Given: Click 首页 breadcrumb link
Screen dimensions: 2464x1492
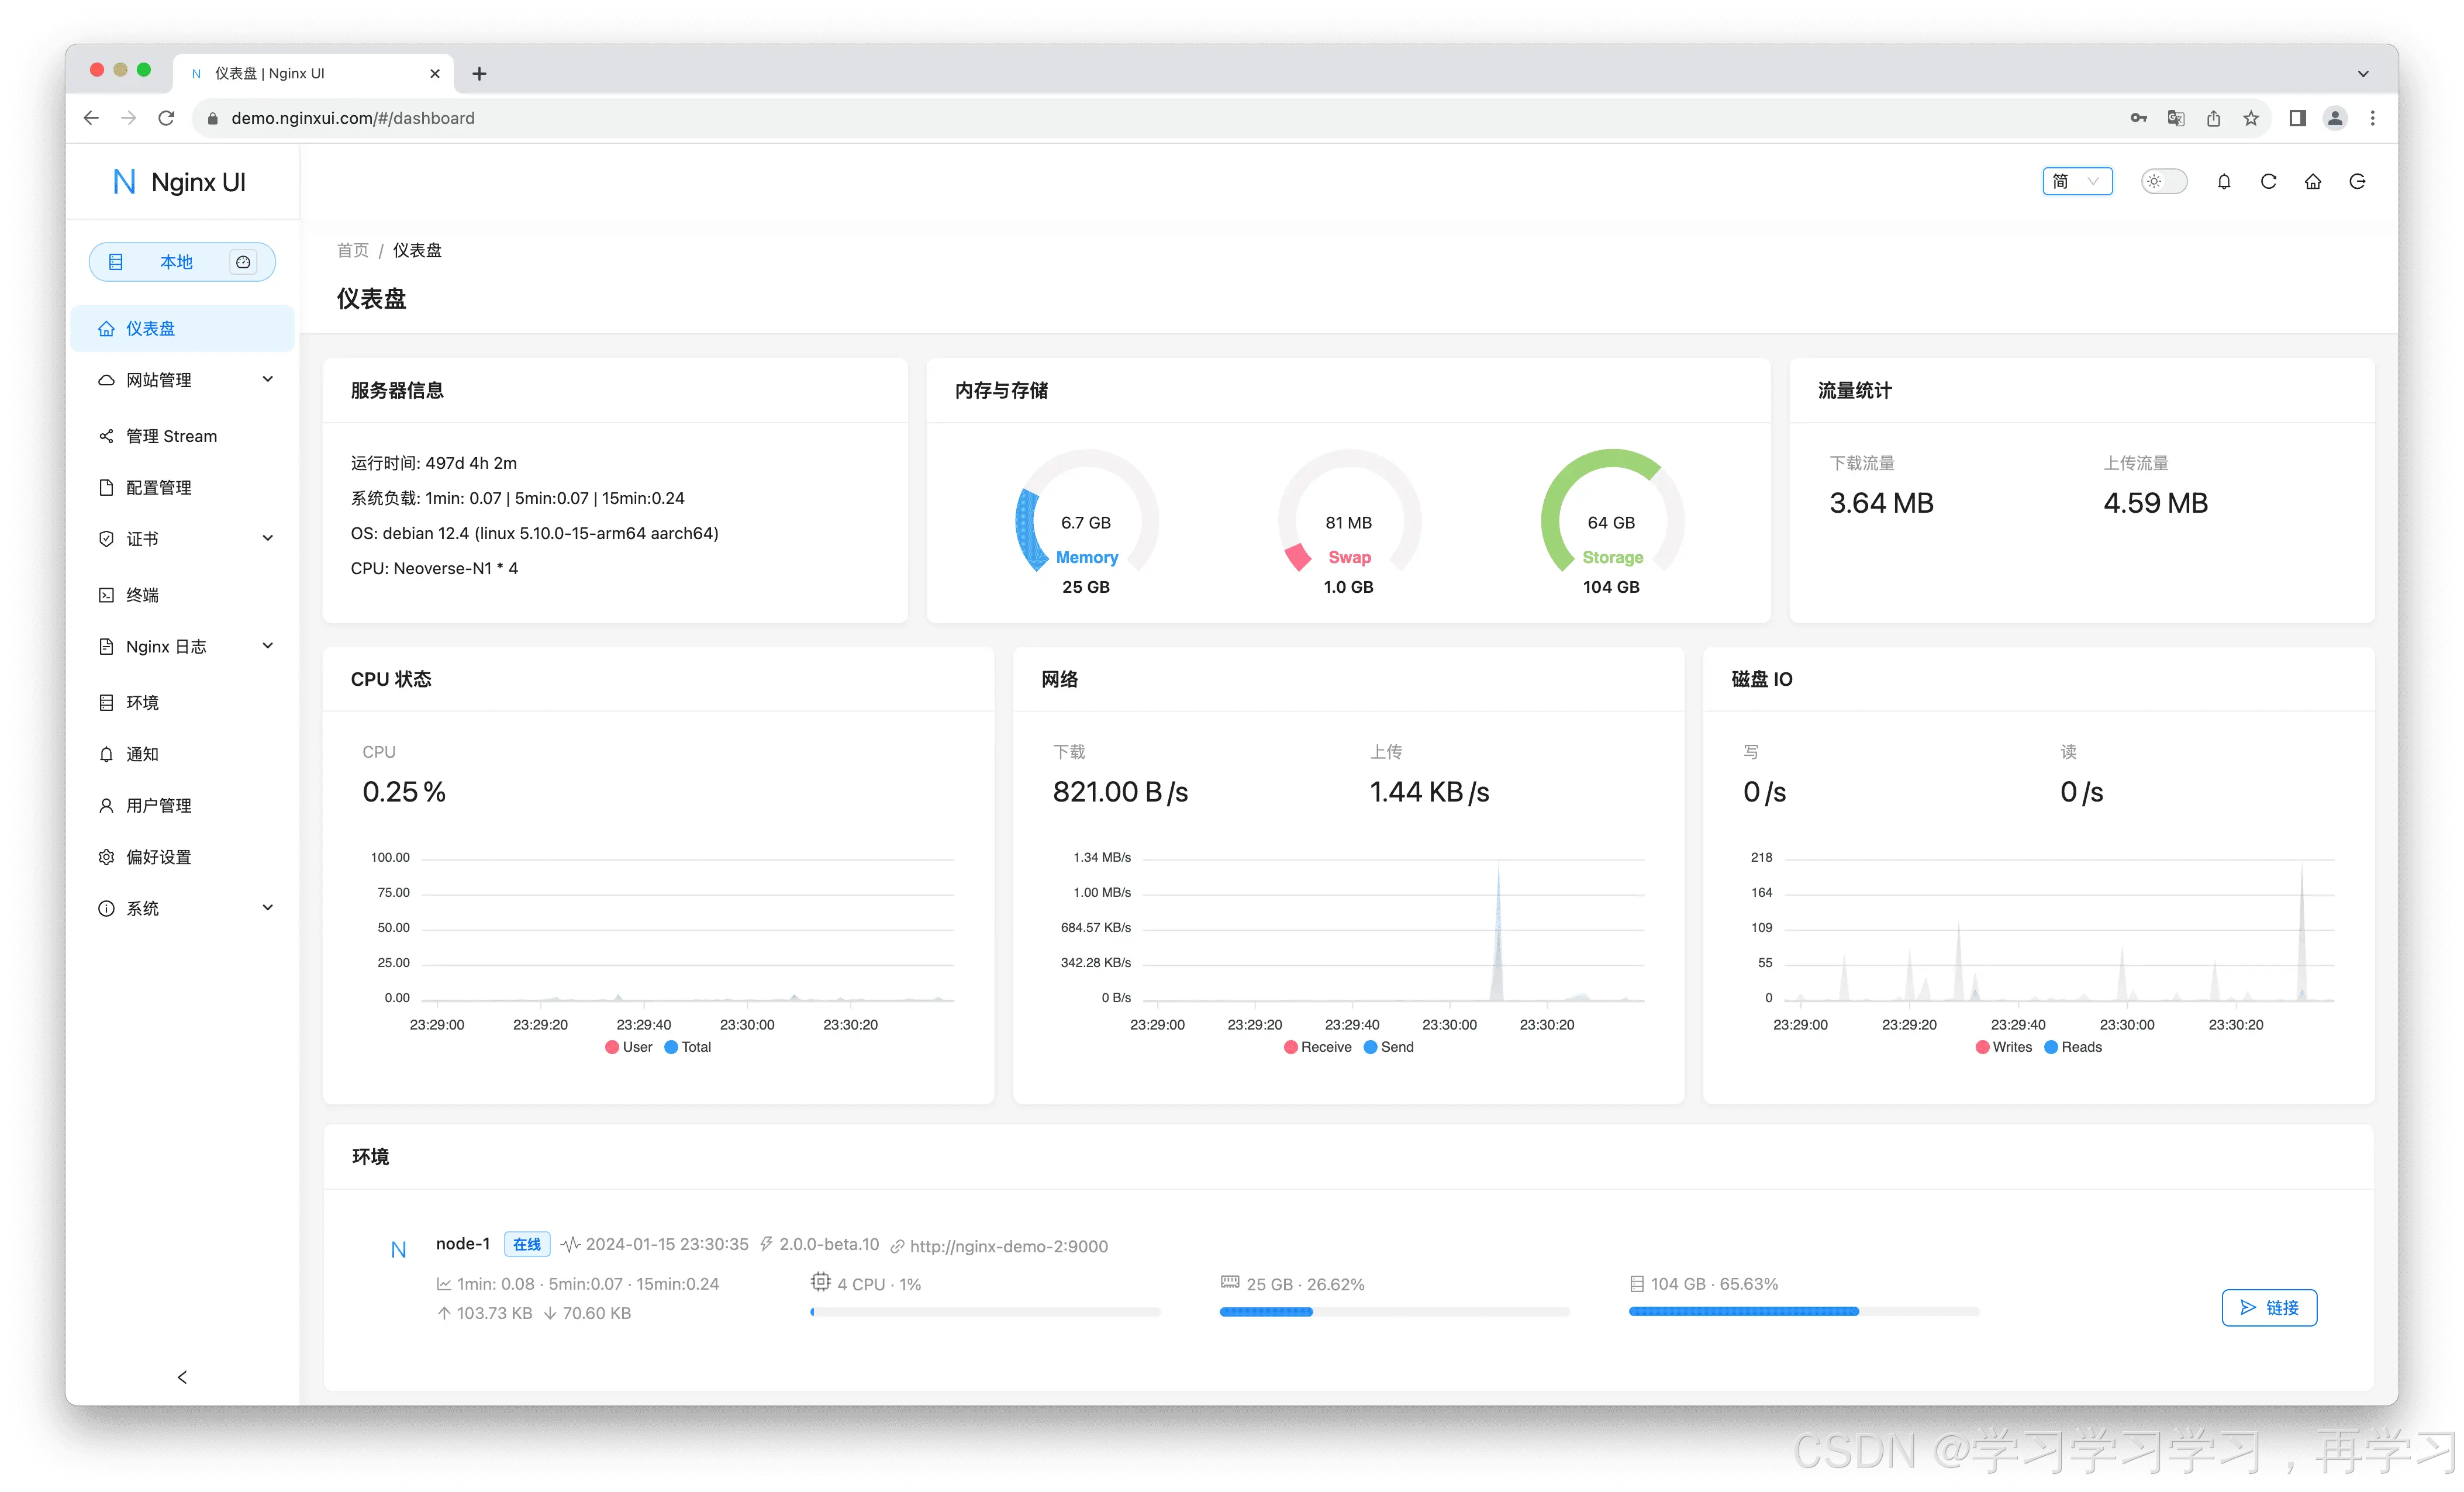Looking at the screenshot, I should pos(353,250).
